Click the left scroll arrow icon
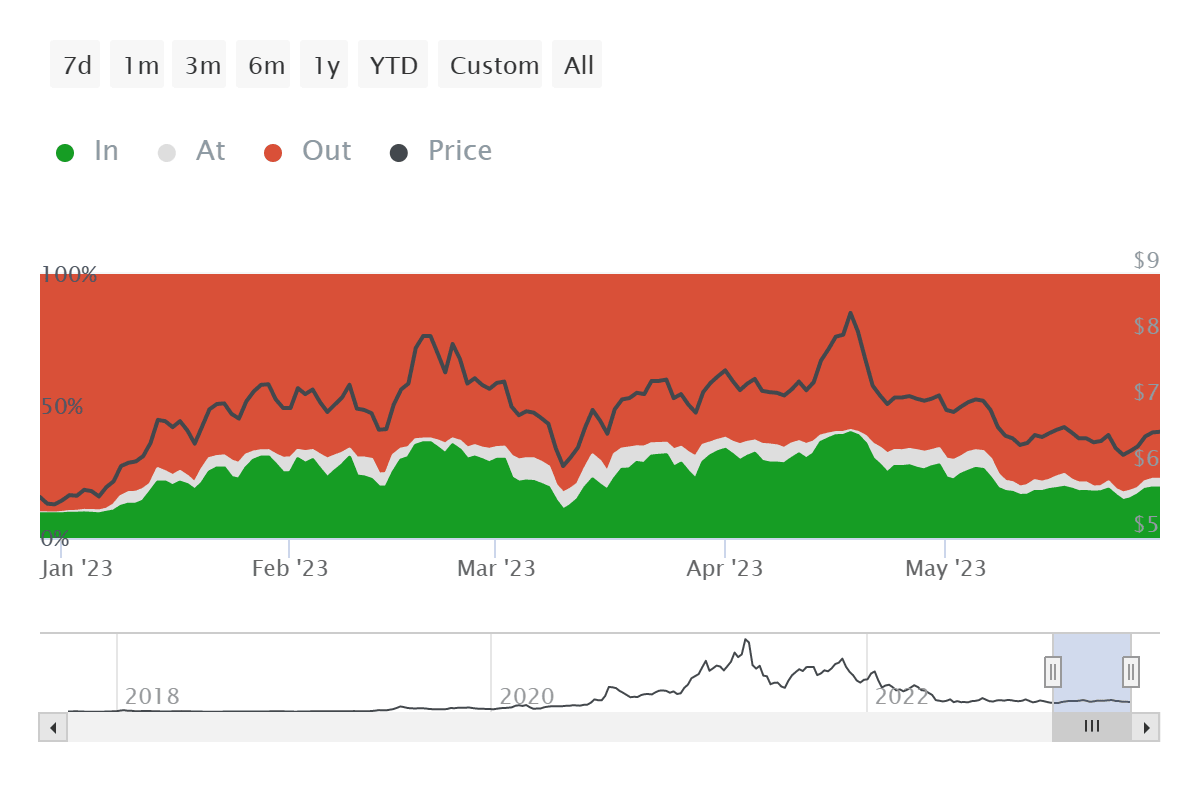1200x800 pixels. coord(55,727)
